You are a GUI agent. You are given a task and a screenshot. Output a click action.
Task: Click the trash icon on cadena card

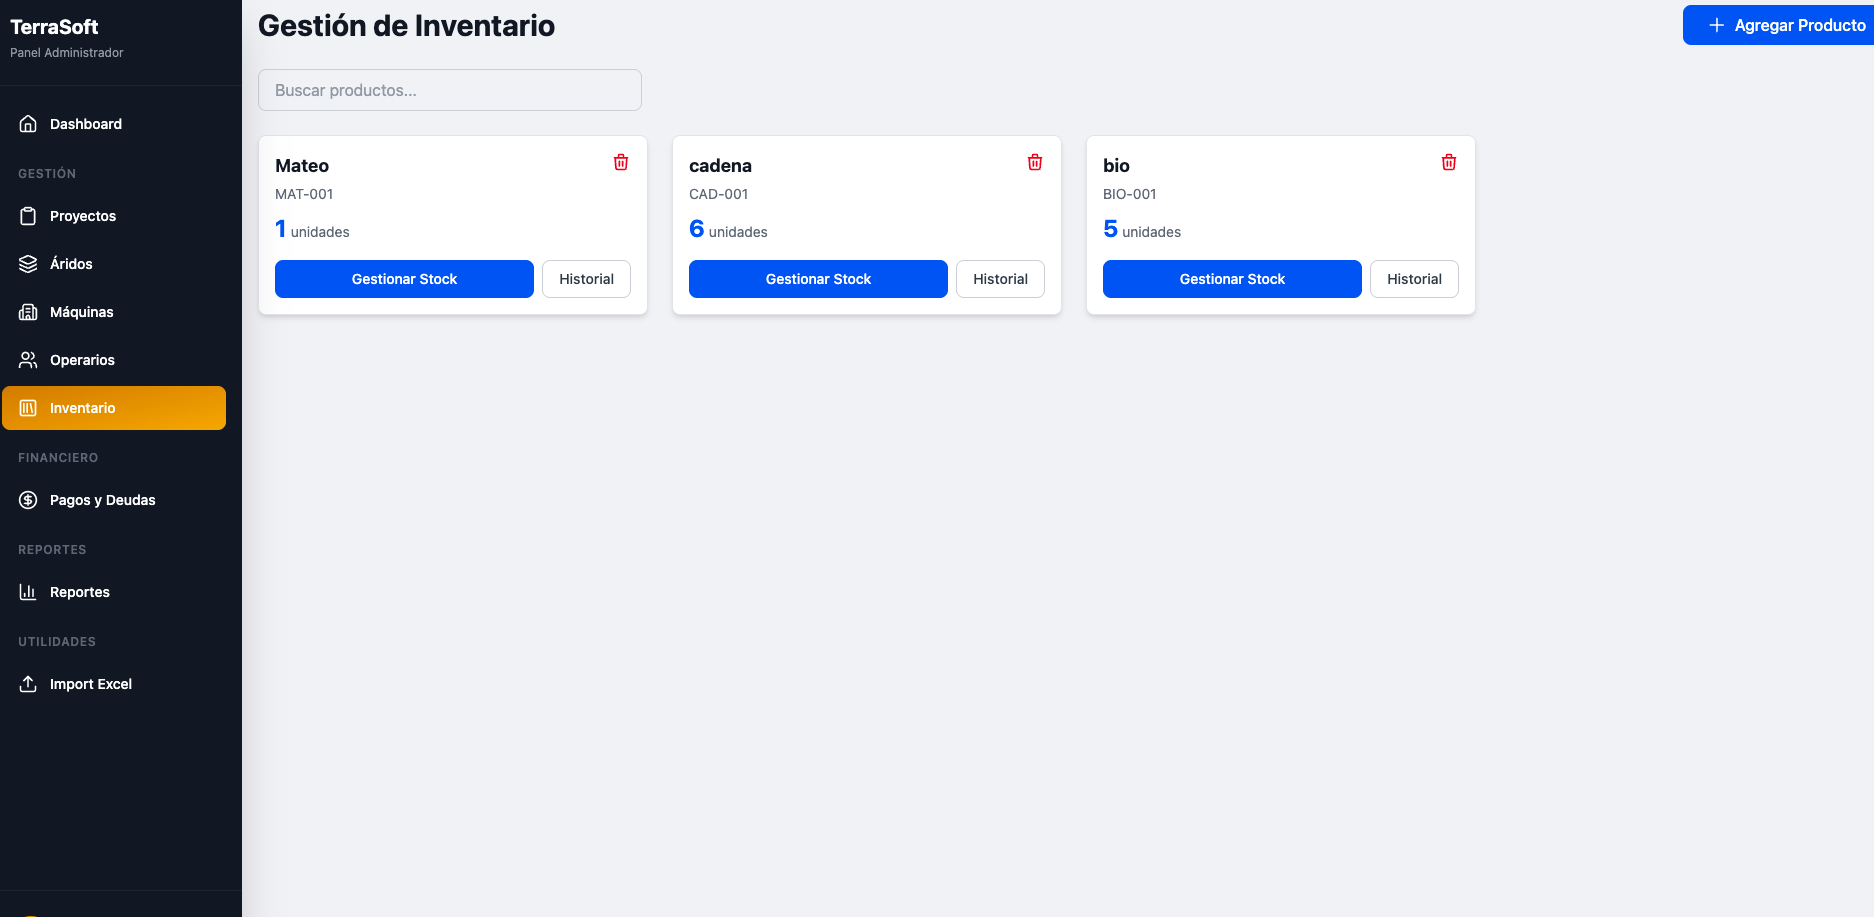[x=1035, y=162]
